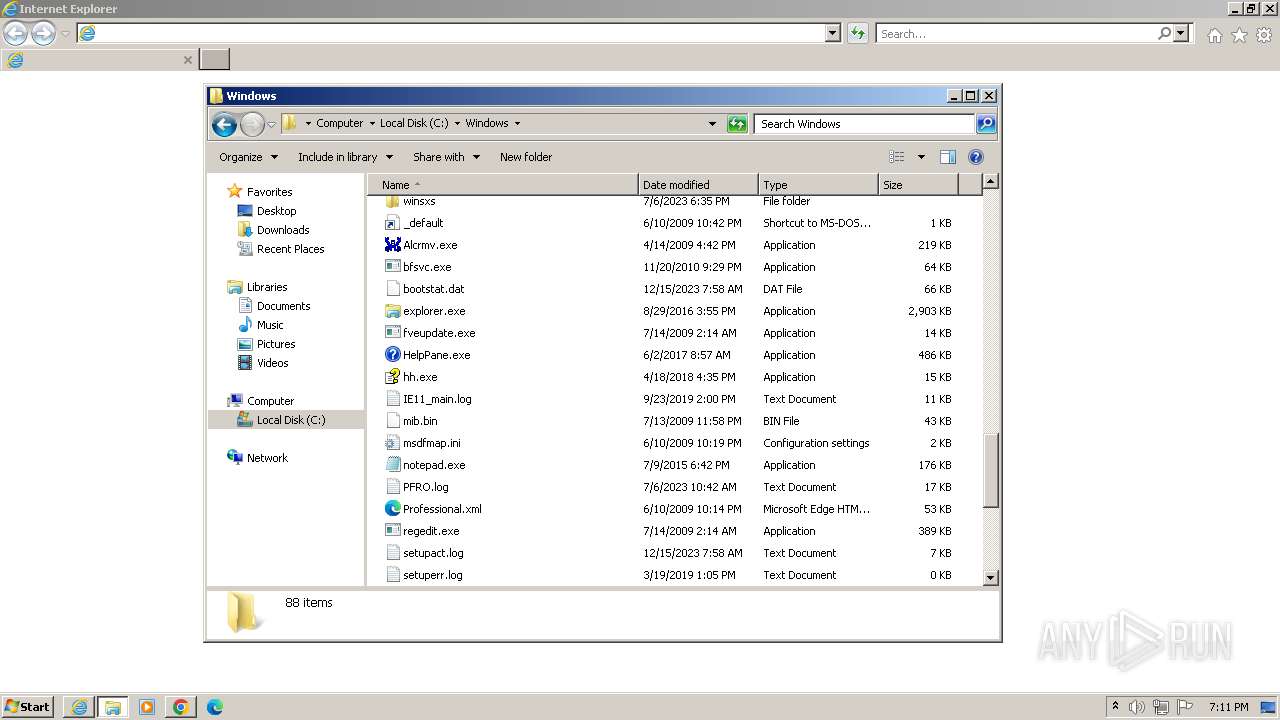The image size is (1280, 720).
Task: Click the New folder button
Action: 526,157
